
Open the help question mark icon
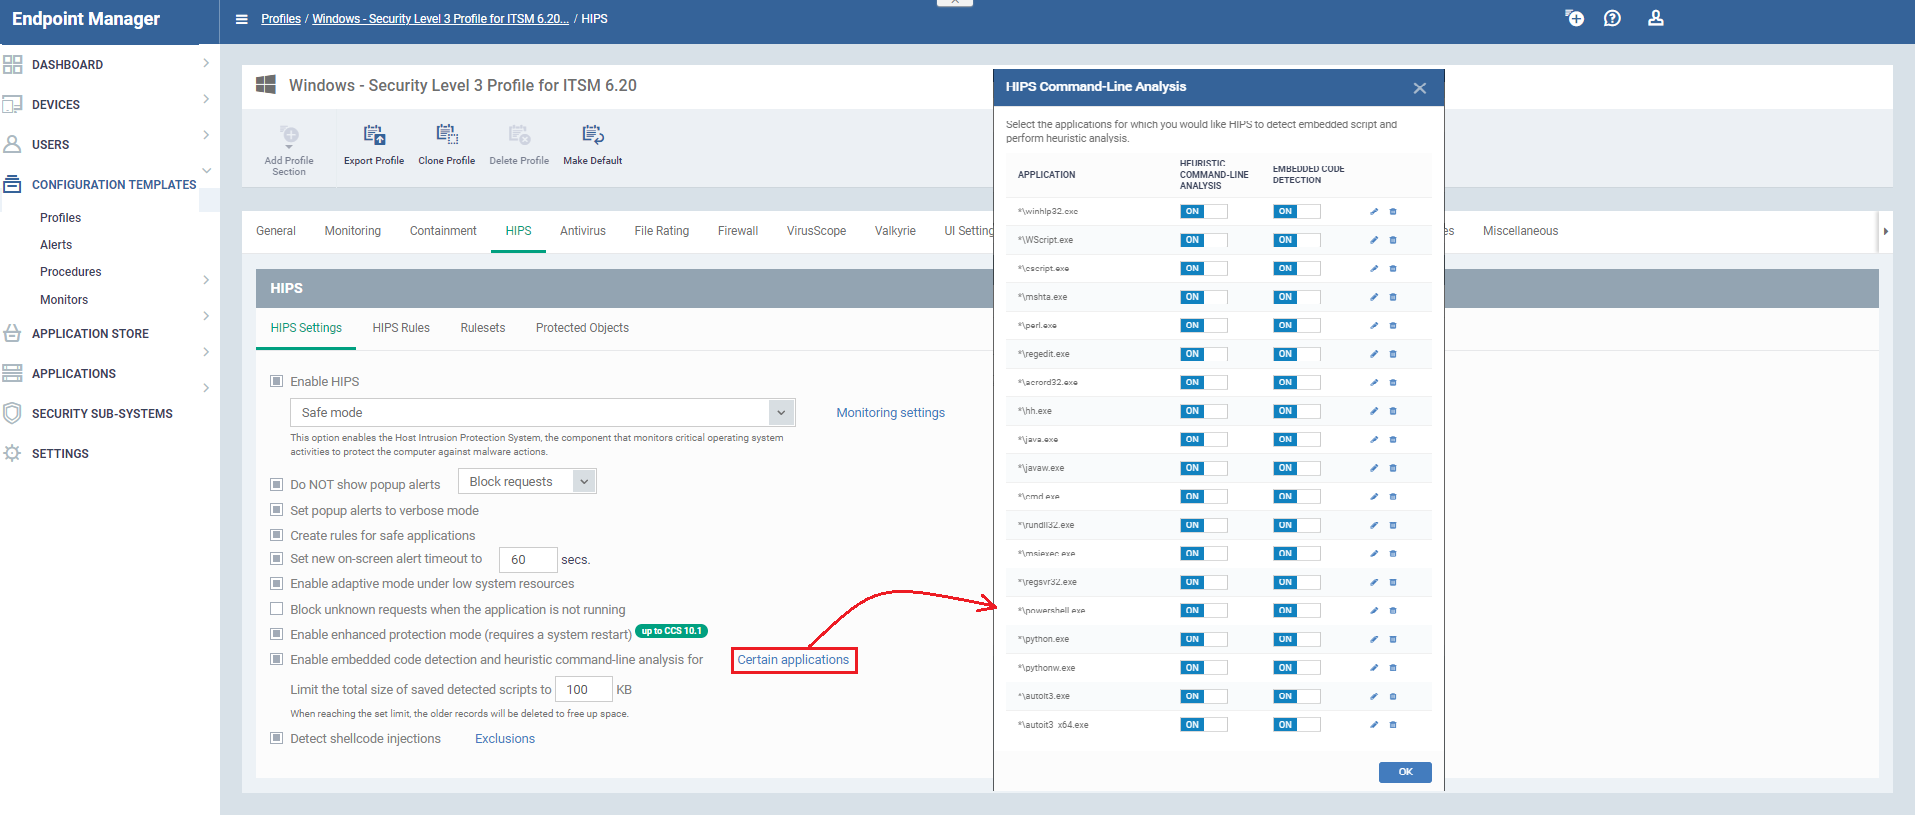pyautogui.click(x=1612, y=18)
